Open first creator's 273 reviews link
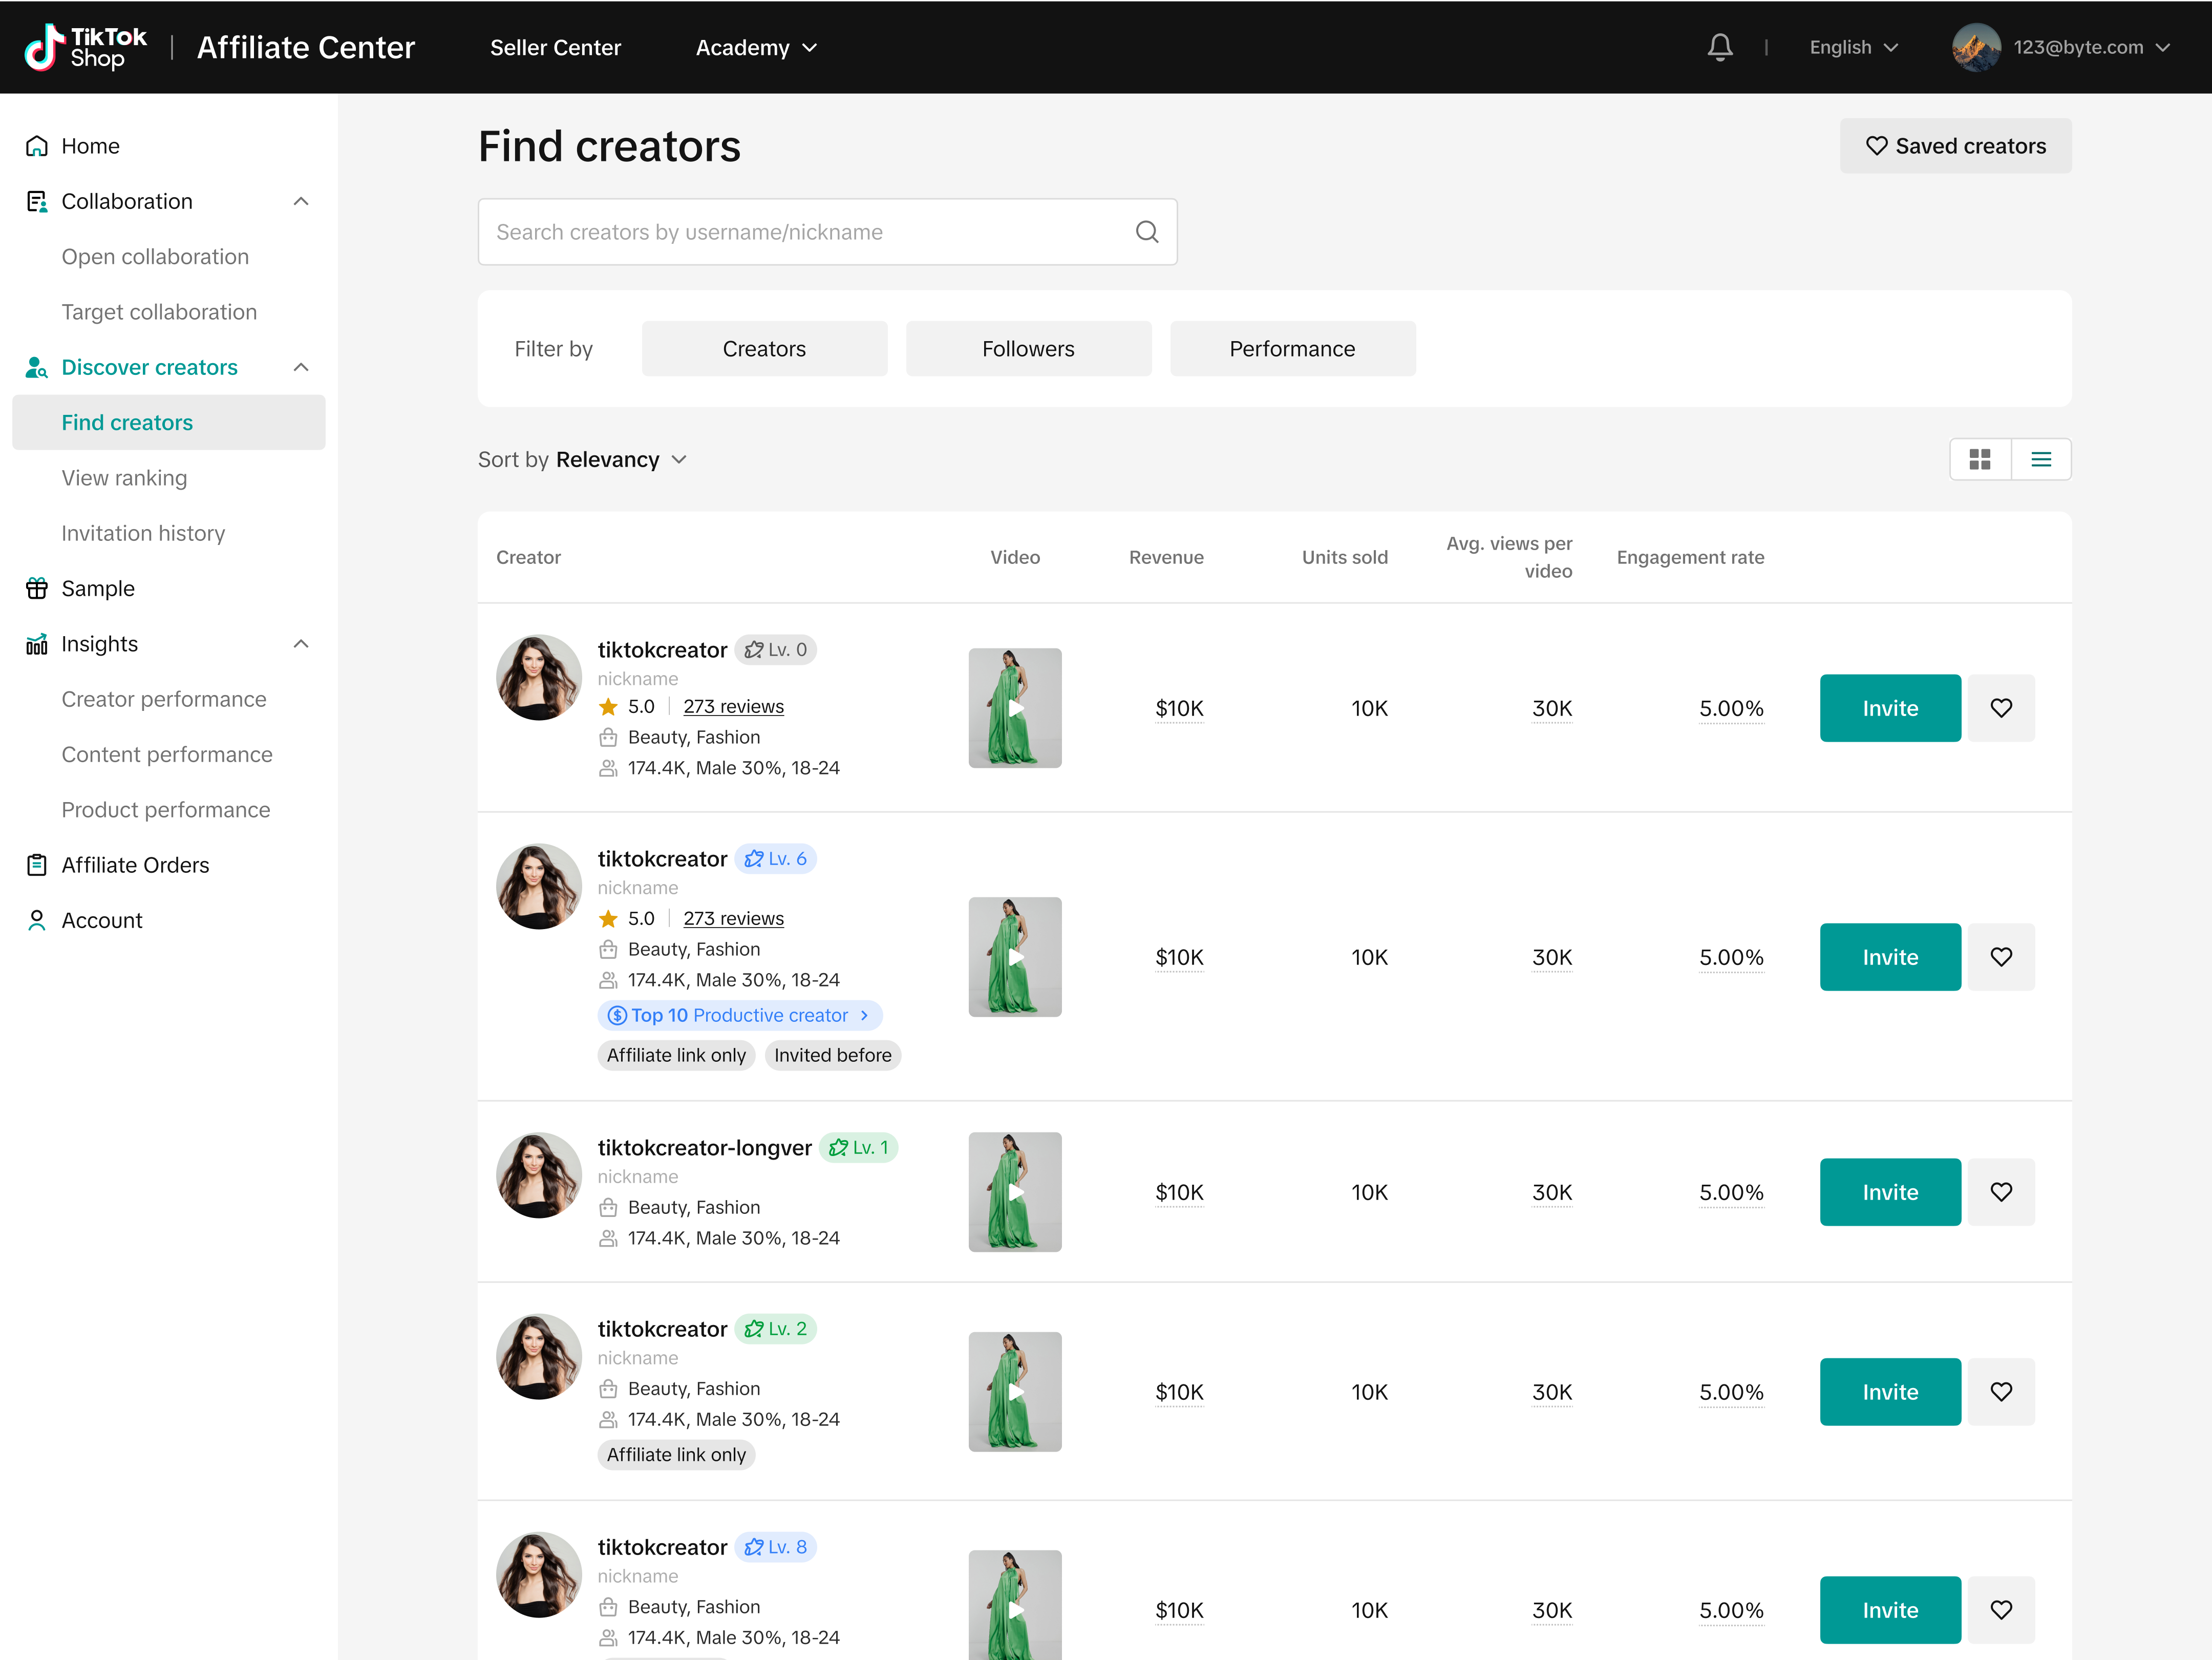 pyautogui.click(x=733, y=706)
